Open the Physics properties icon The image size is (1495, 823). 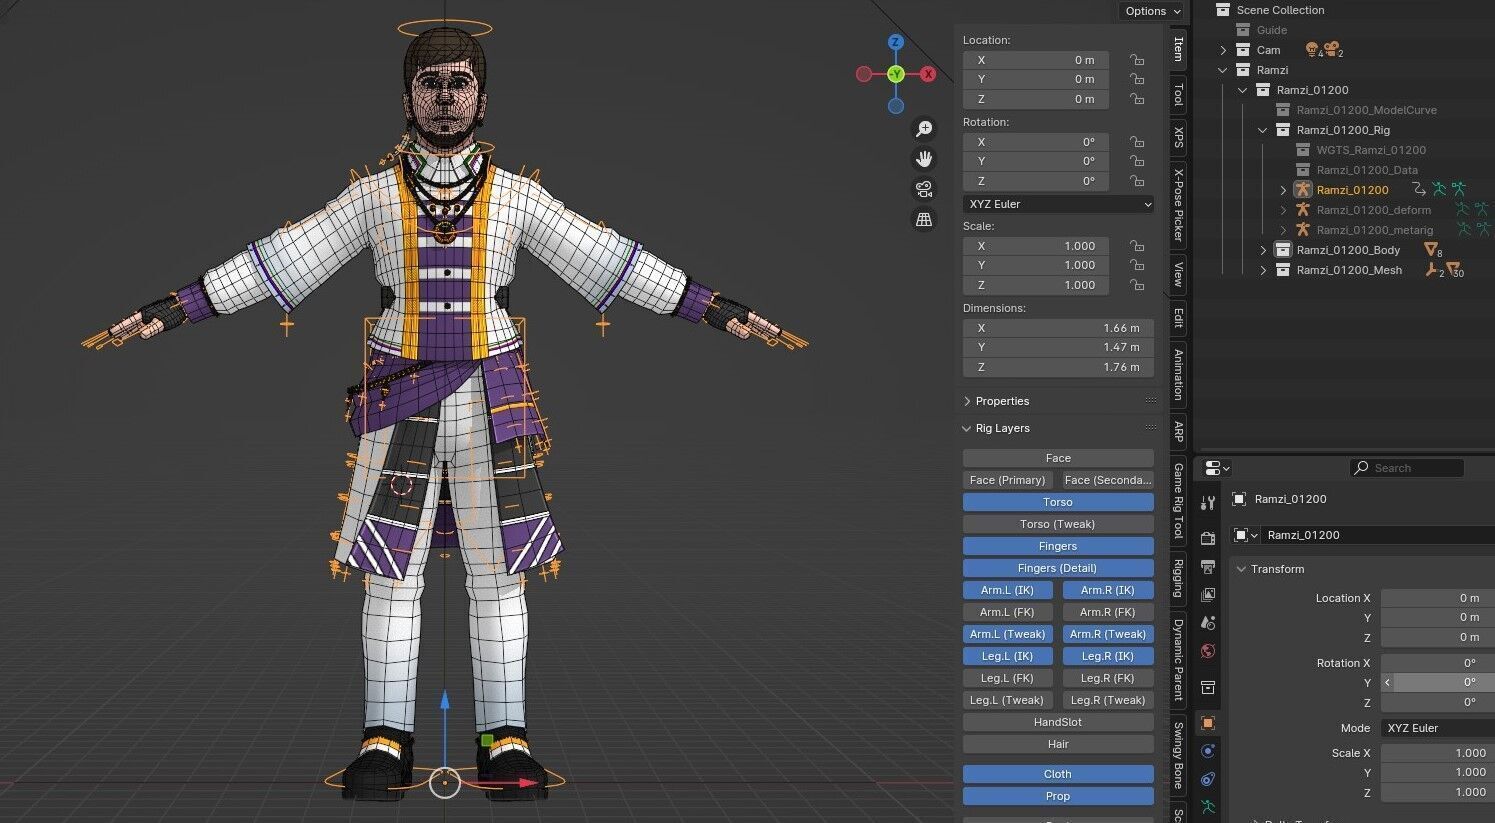point(1208,751)
